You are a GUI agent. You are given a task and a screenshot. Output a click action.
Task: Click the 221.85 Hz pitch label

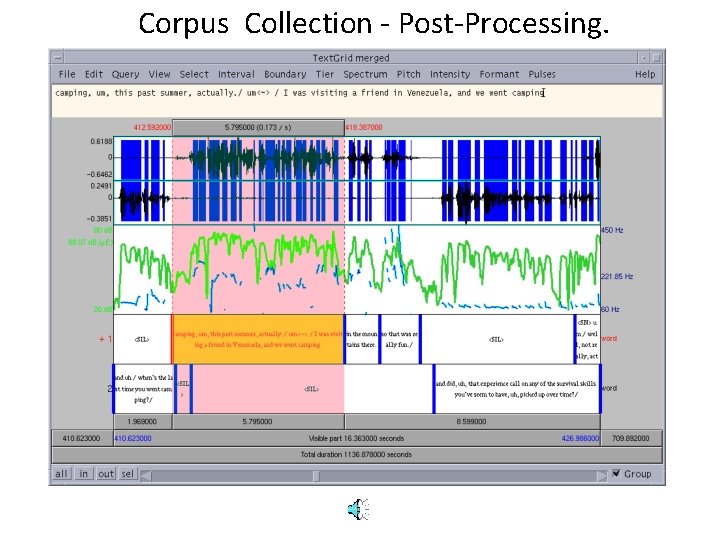pyautogui.click(x=617, y=276)
